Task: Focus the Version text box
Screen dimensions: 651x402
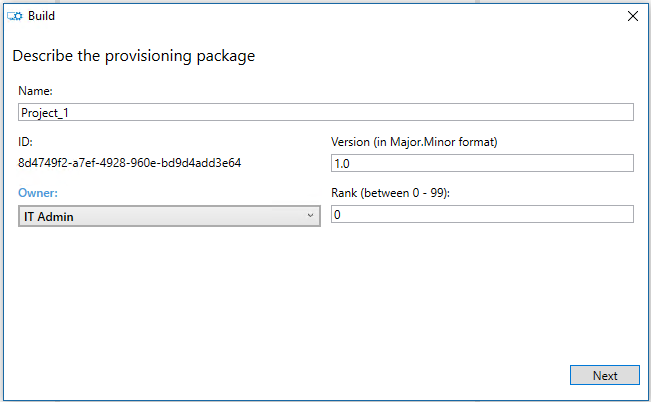Action: (482, 164)
